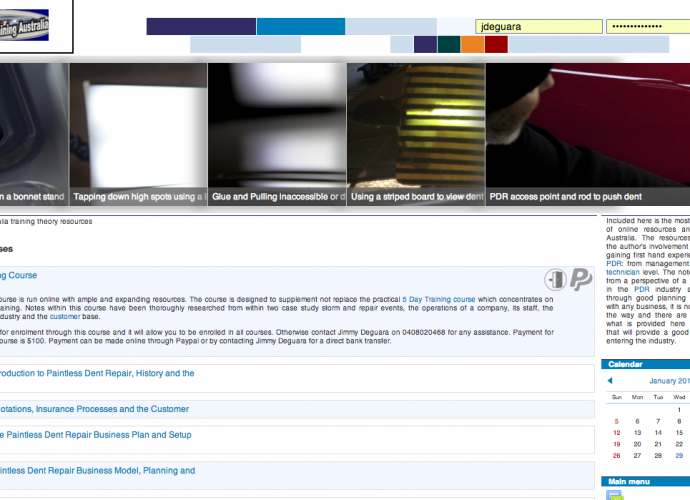Click the username field containing jdeguara

(539, 26)
